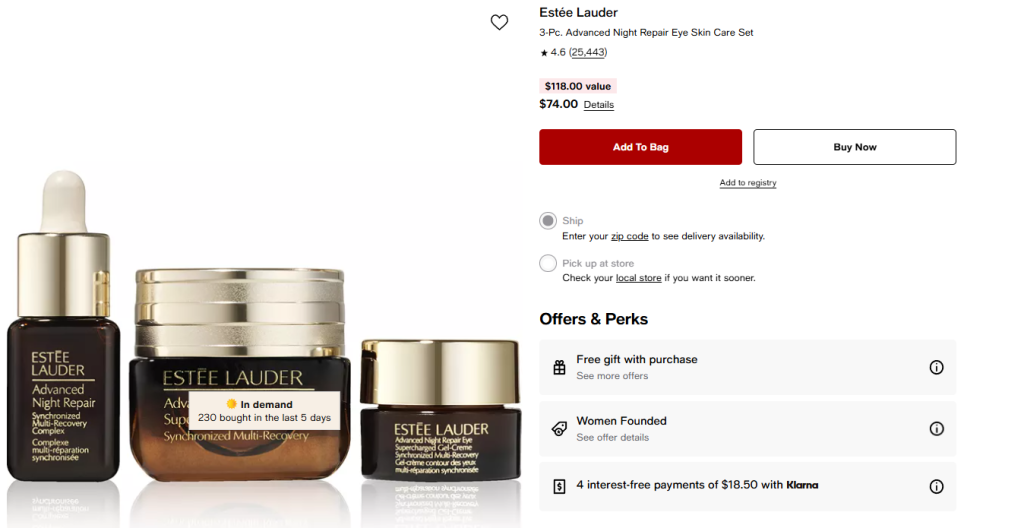Click the heart favorite icon
This screenshot has height=528, width=1024.
coord(500,22)
